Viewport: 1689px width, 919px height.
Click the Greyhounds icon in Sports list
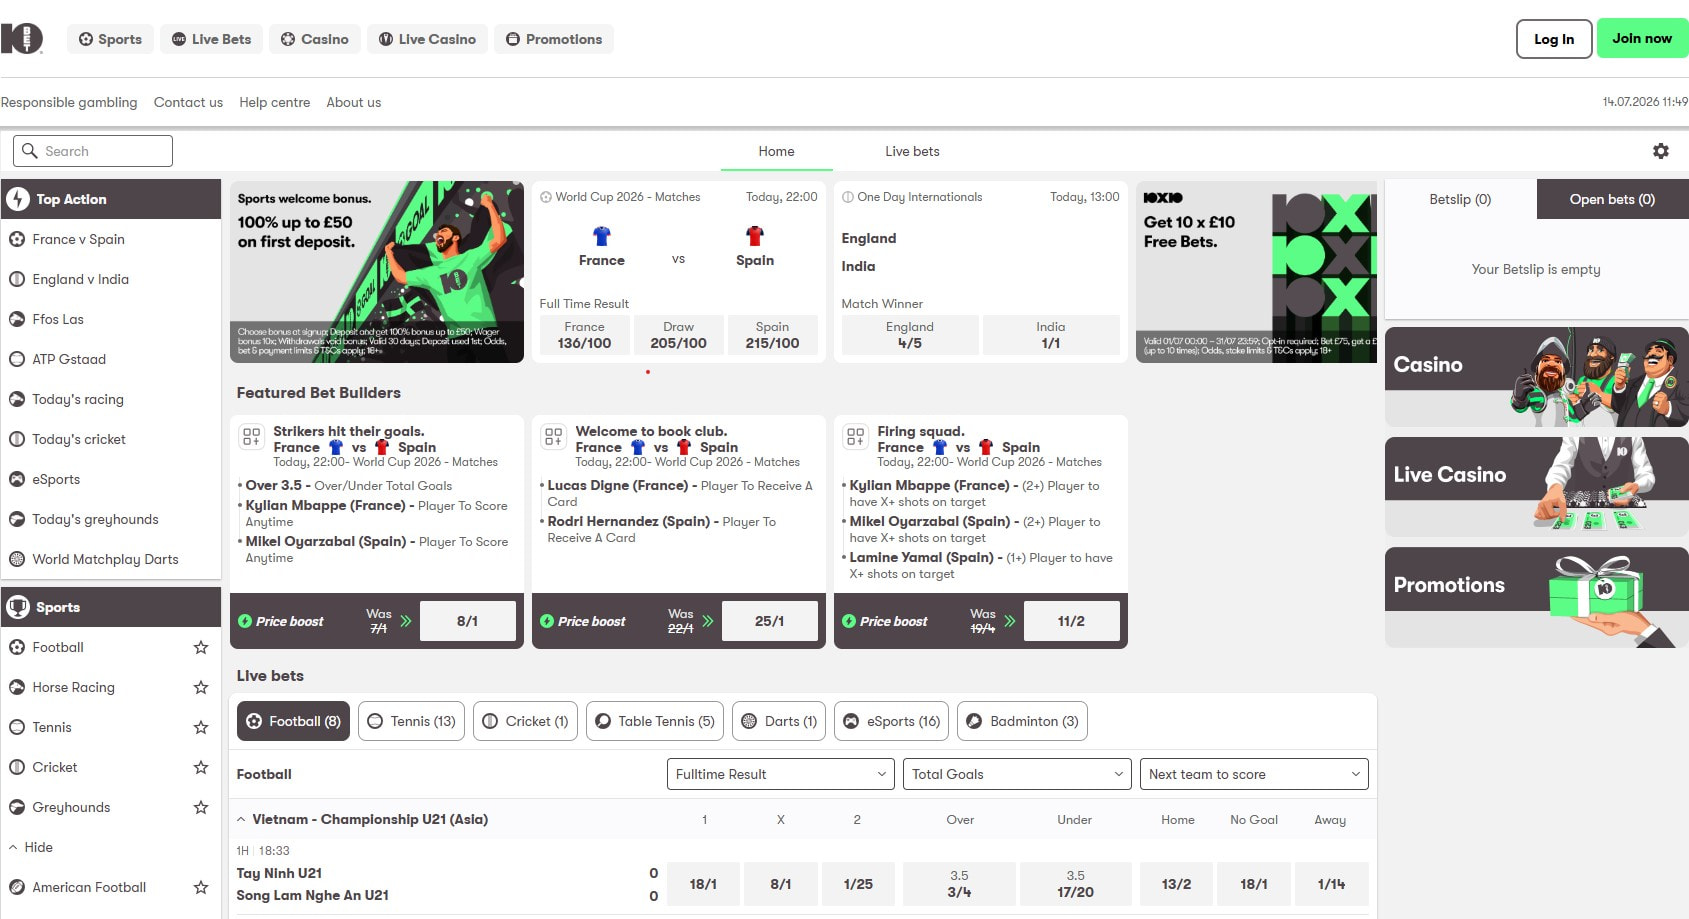(x=17, y=807)
